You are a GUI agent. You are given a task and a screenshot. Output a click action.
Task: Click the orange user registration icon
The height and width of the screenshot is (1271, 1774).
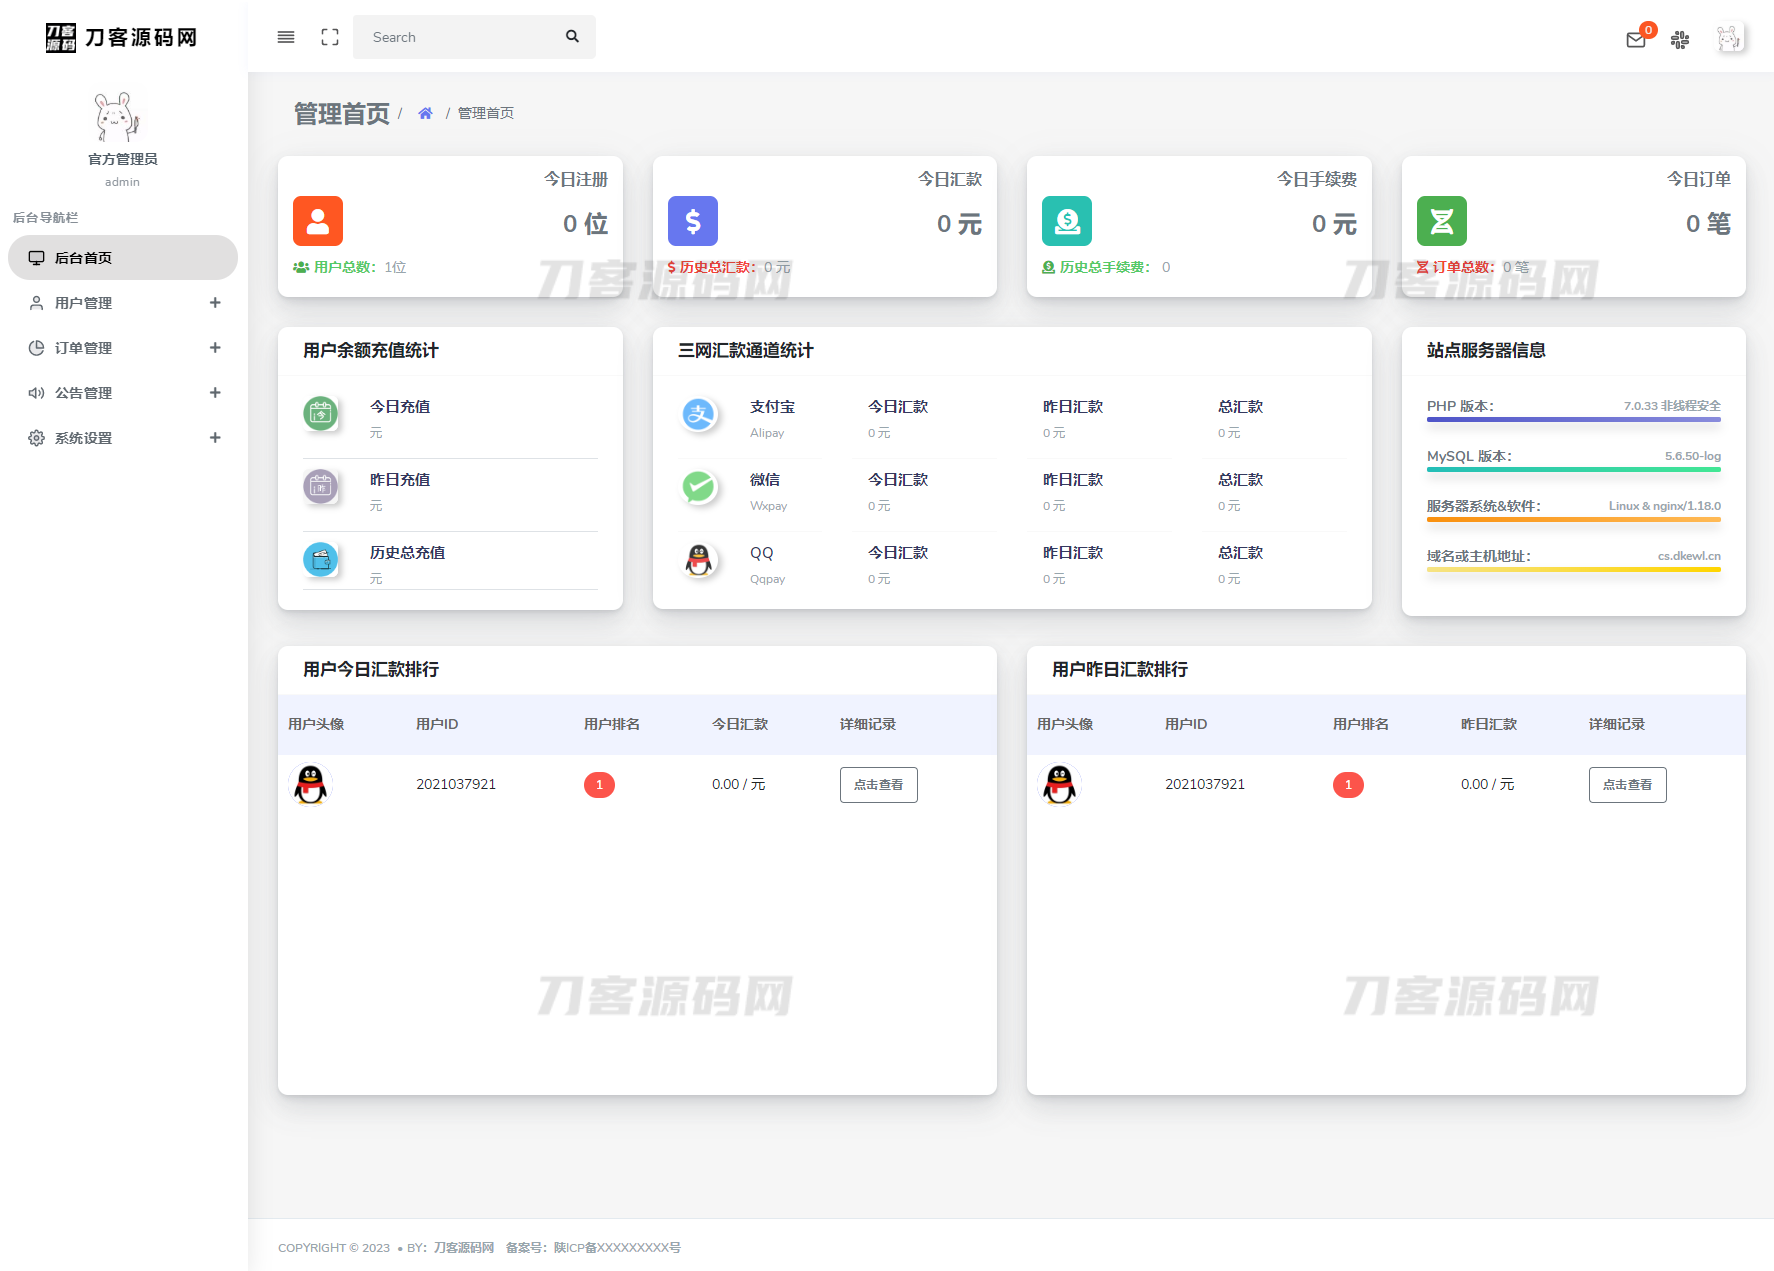(318, 221)
